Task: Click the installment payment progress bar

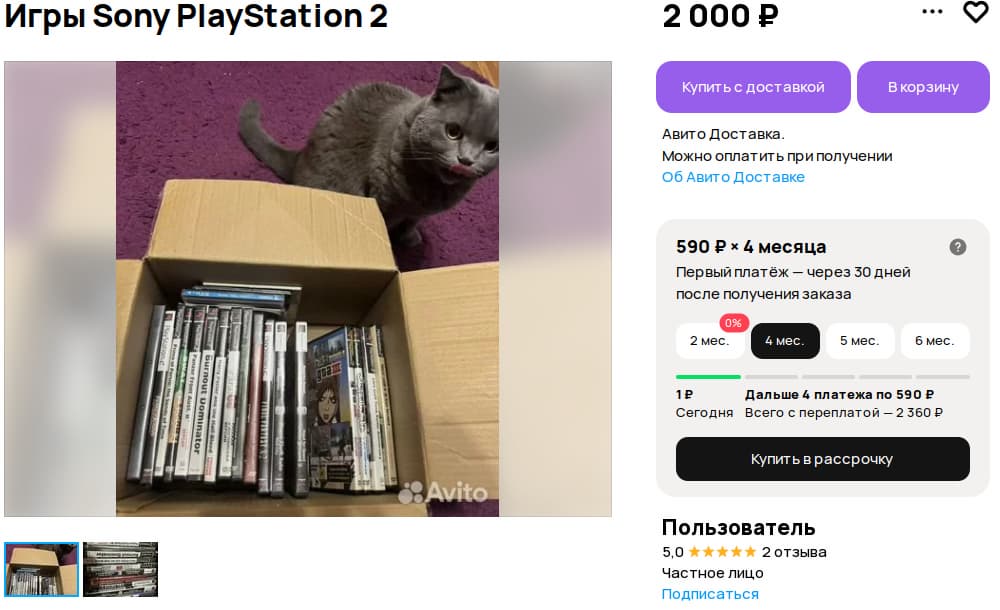Action: click(822, 377)
